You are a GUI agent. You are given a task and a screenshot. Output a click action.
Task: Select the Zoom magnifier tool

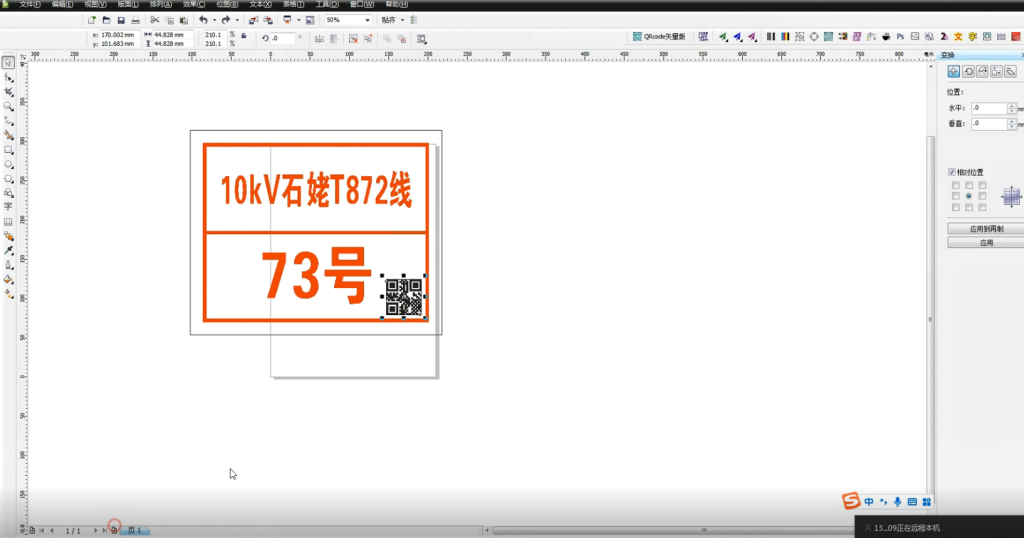click(x=8, y=105)
